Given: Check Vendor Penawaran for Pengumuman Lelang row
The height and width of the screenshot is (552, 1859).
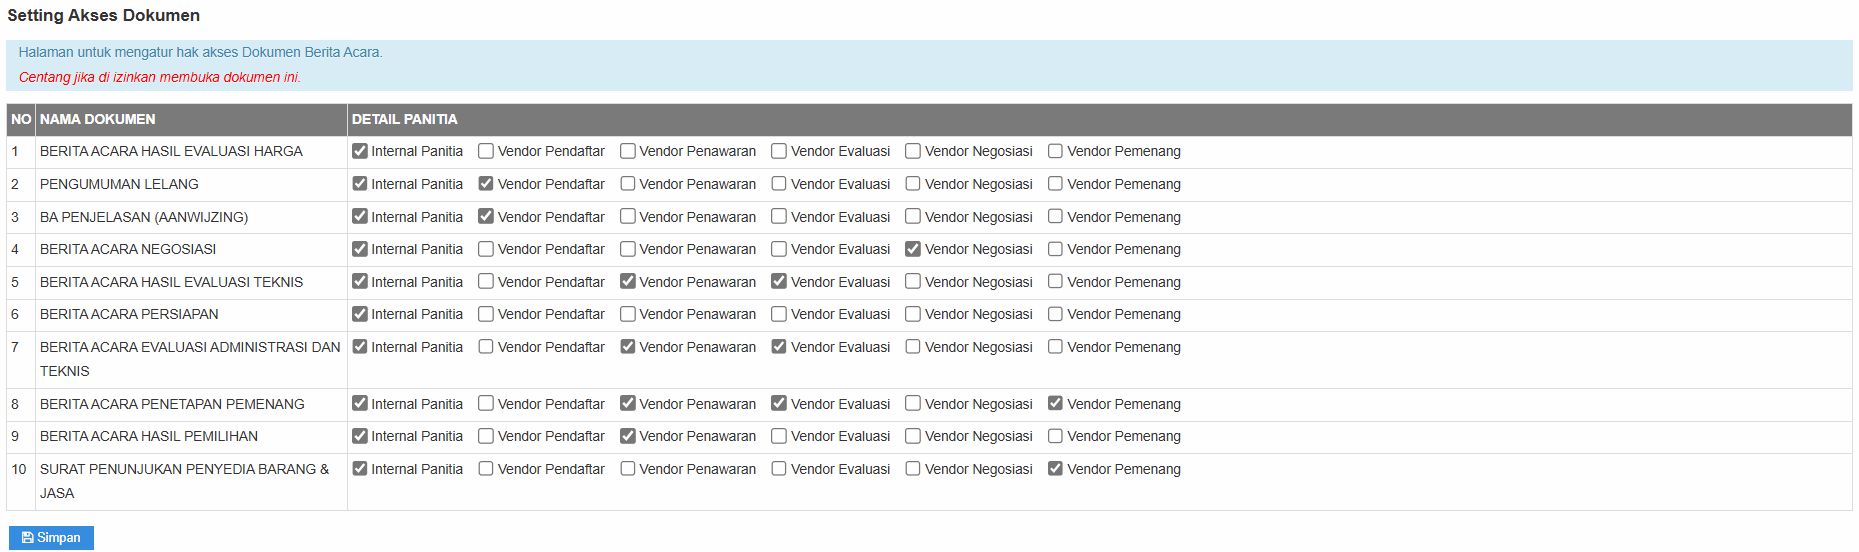Looking at the screenshot, I should 628,184.
